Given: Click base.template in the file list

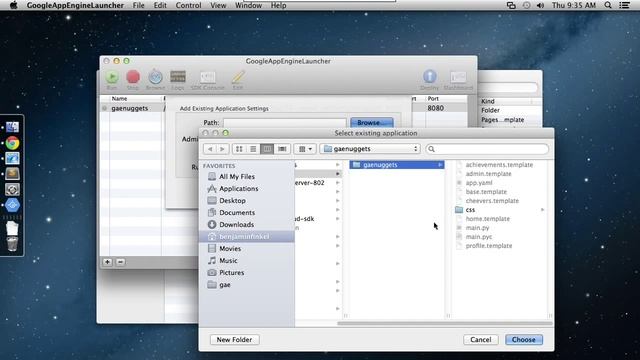Looking at the screenshot, I should click(x=486, y=191).
